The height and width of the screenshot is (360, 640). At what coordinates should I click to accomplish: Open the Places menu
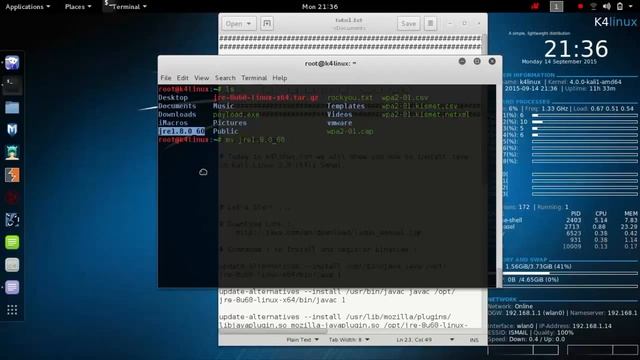(78, 7)
